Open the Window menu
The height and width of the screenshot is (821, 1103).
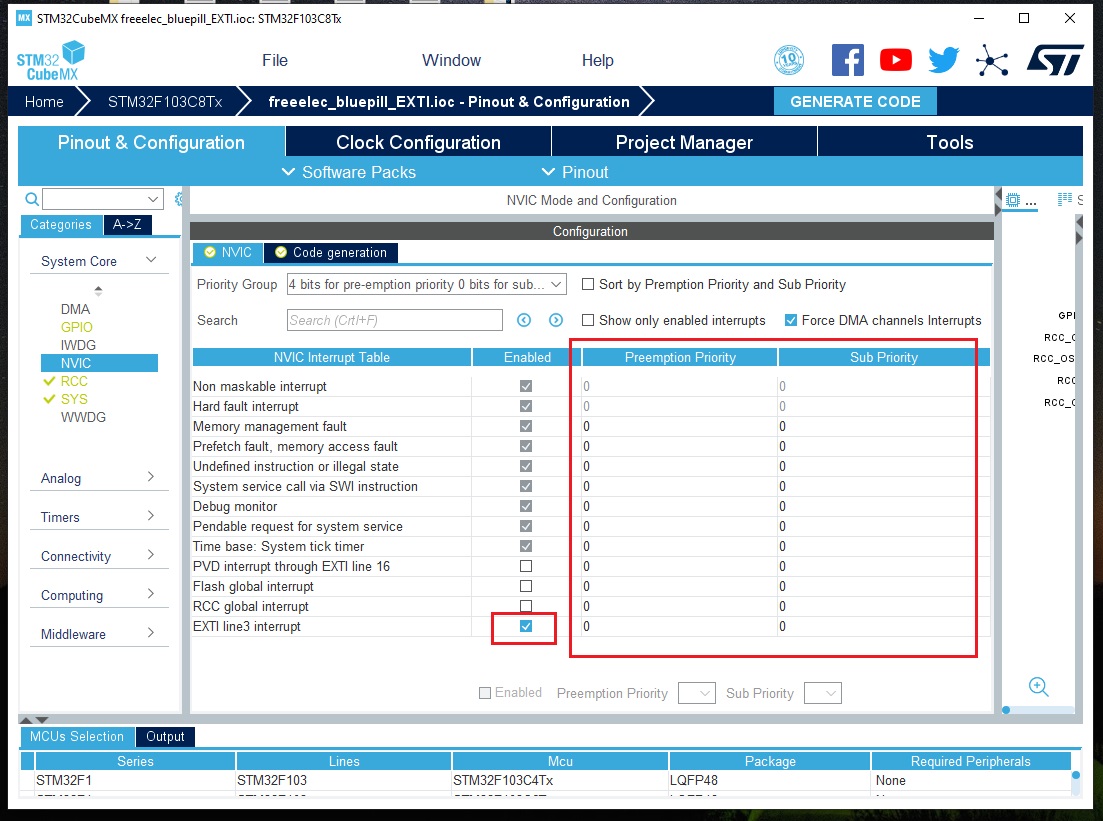[x=452, y=61]
